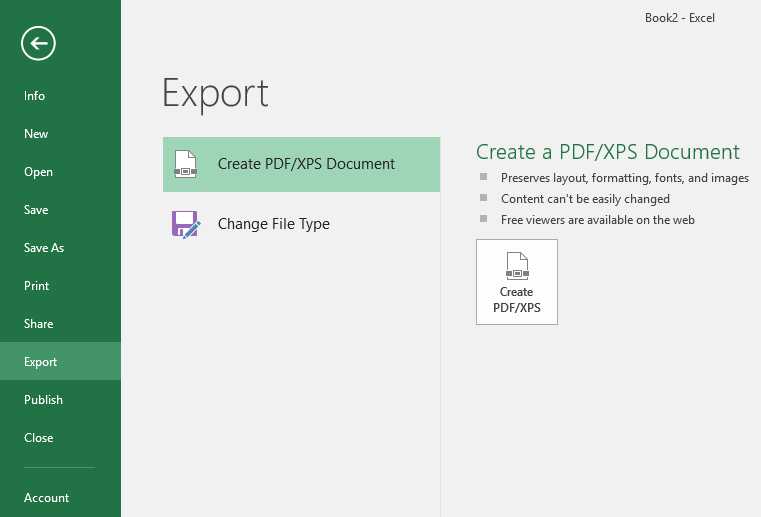Click the Create PDF/XPS button
The image size is (761, 517).
coord(517,282)
